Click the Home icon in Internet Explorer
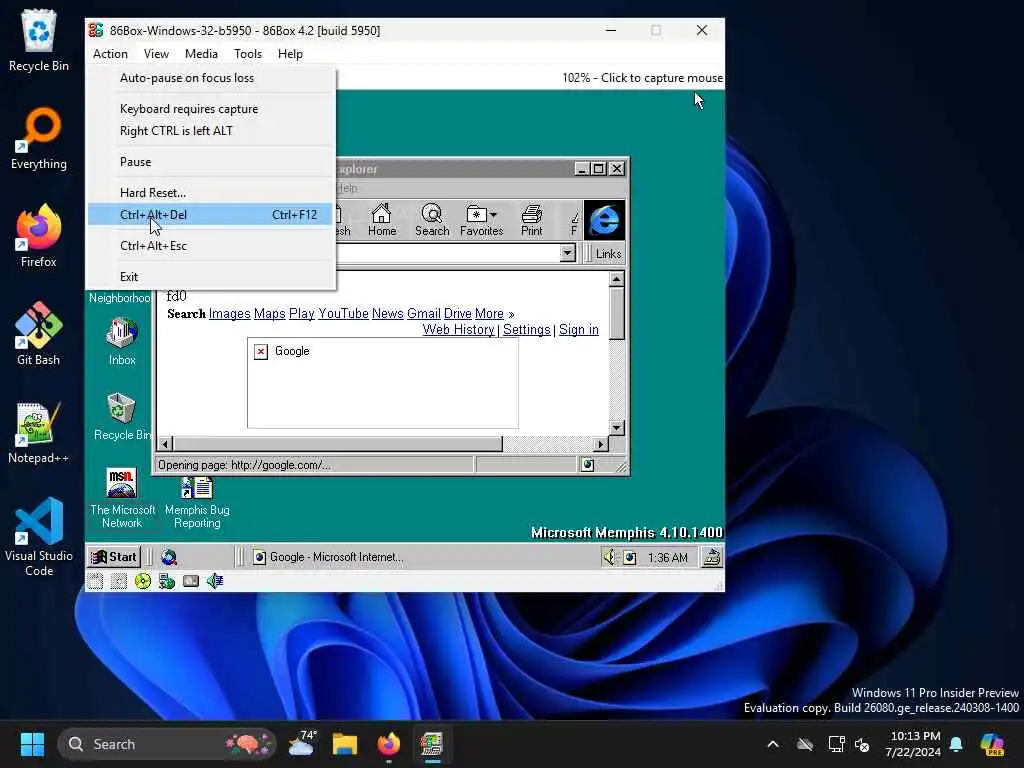 pyautogui.click(x=381, y=219)
